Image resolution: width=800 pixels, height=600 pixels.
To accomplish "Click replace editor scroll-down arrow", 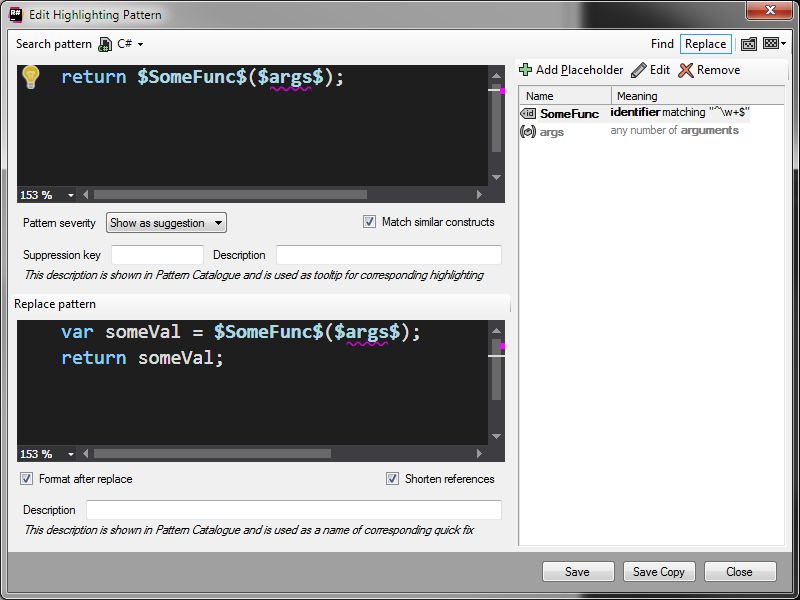I will pyautogui.click(x=496, y=436).
